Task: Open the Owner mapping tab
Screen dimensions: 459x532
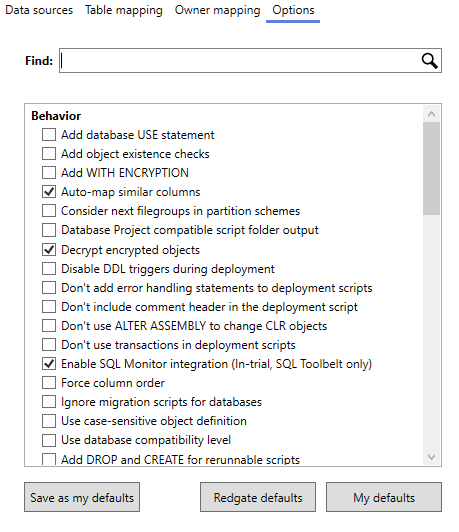Action: (217, 10)
